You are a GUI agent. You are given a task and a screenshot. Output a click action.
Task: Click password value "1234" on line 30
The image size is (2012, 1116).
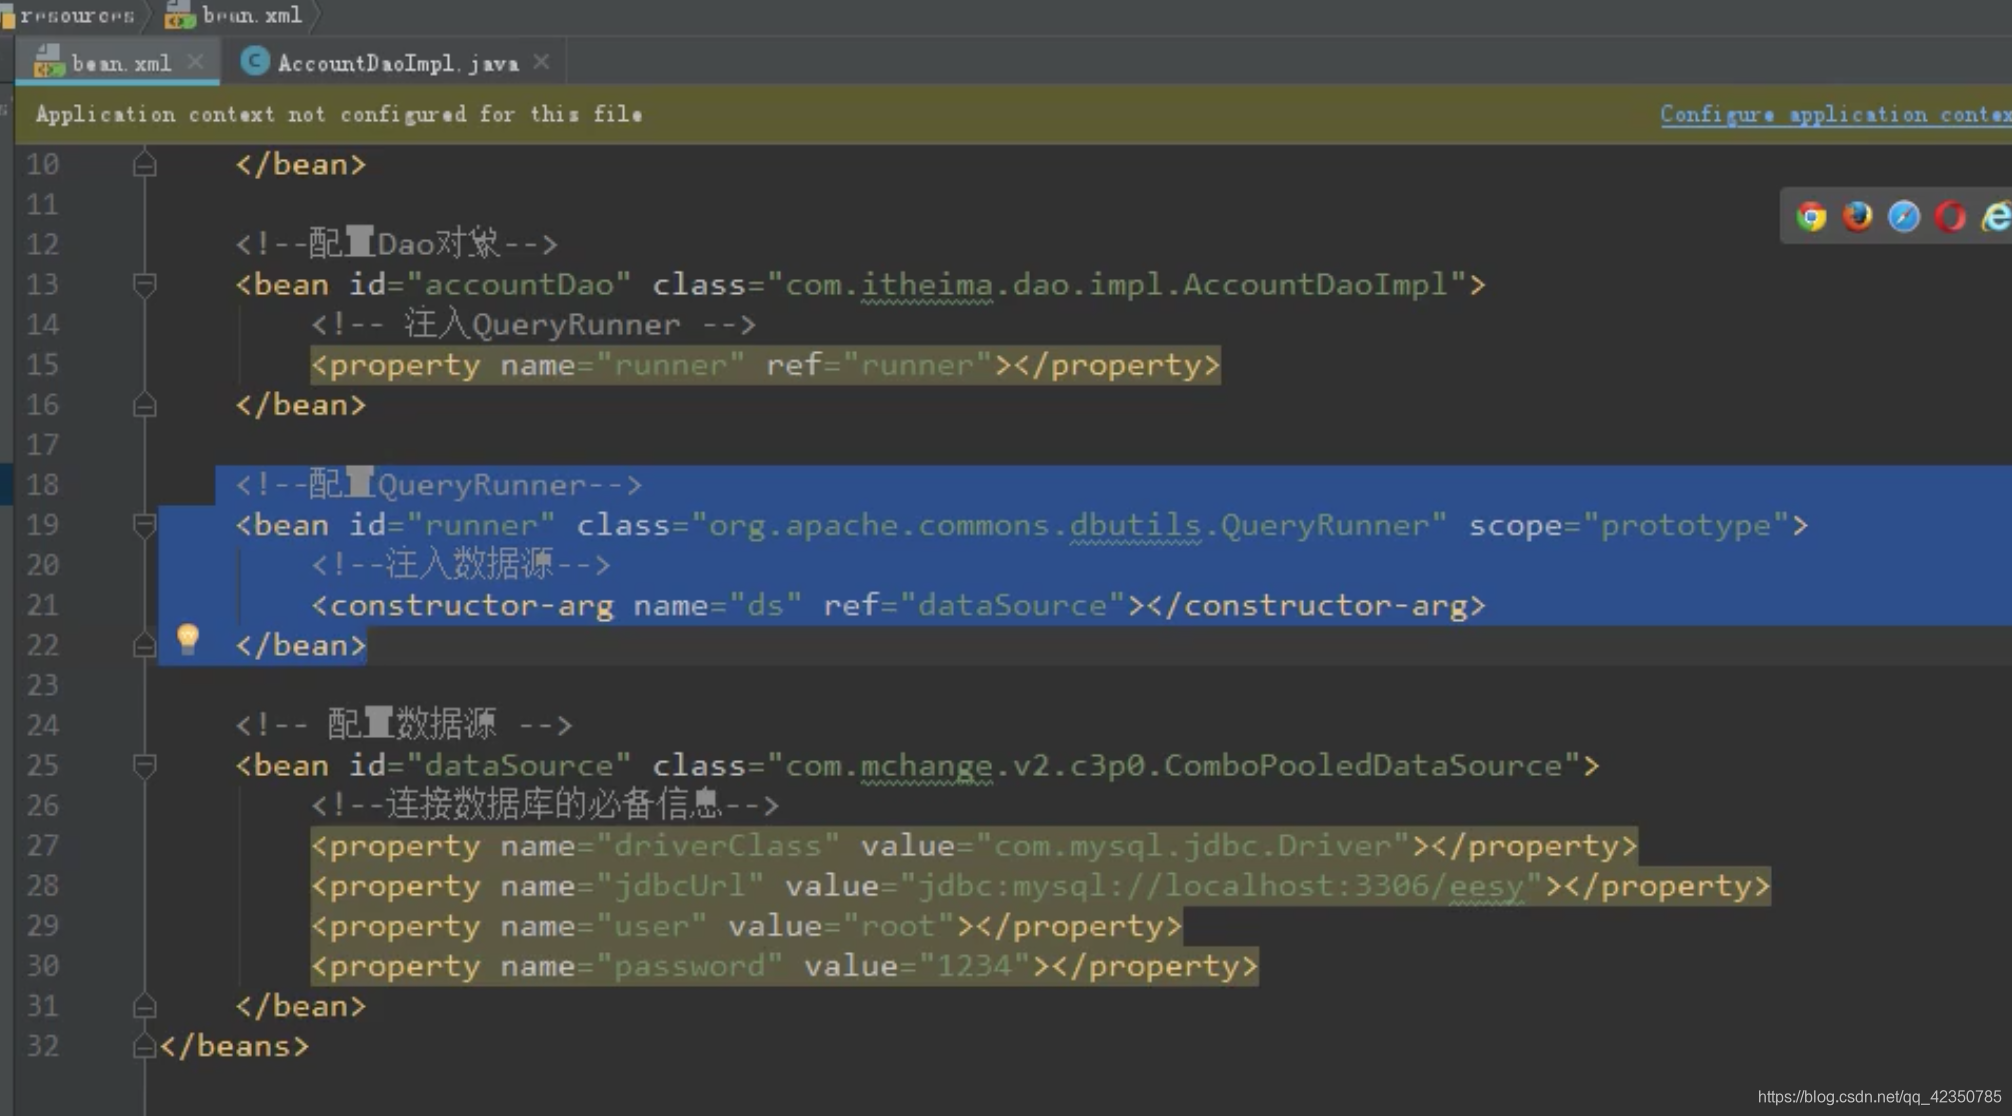pos(974,966)
